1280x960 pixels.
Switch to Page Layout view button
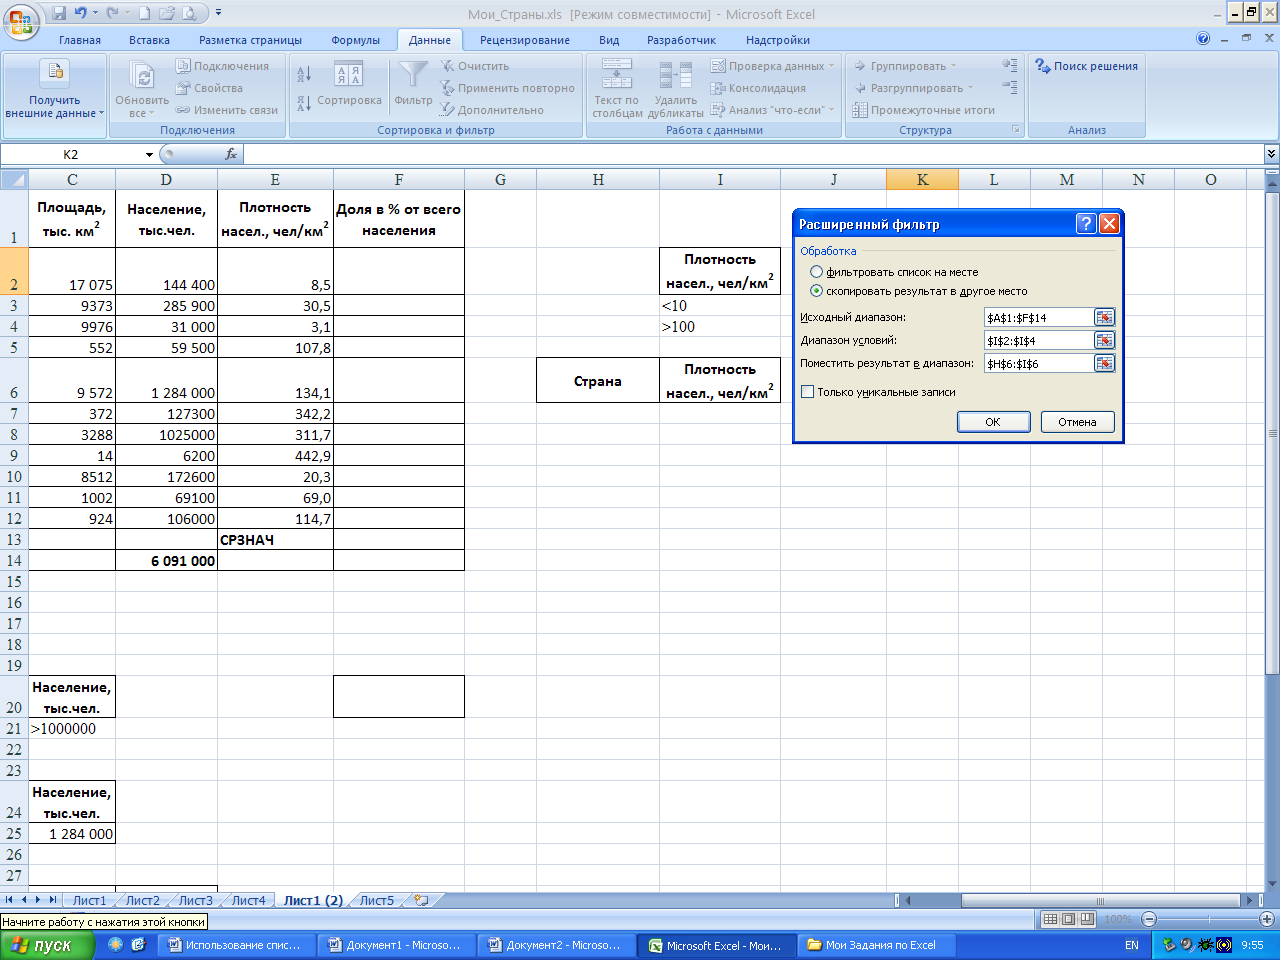(1068, 919)
